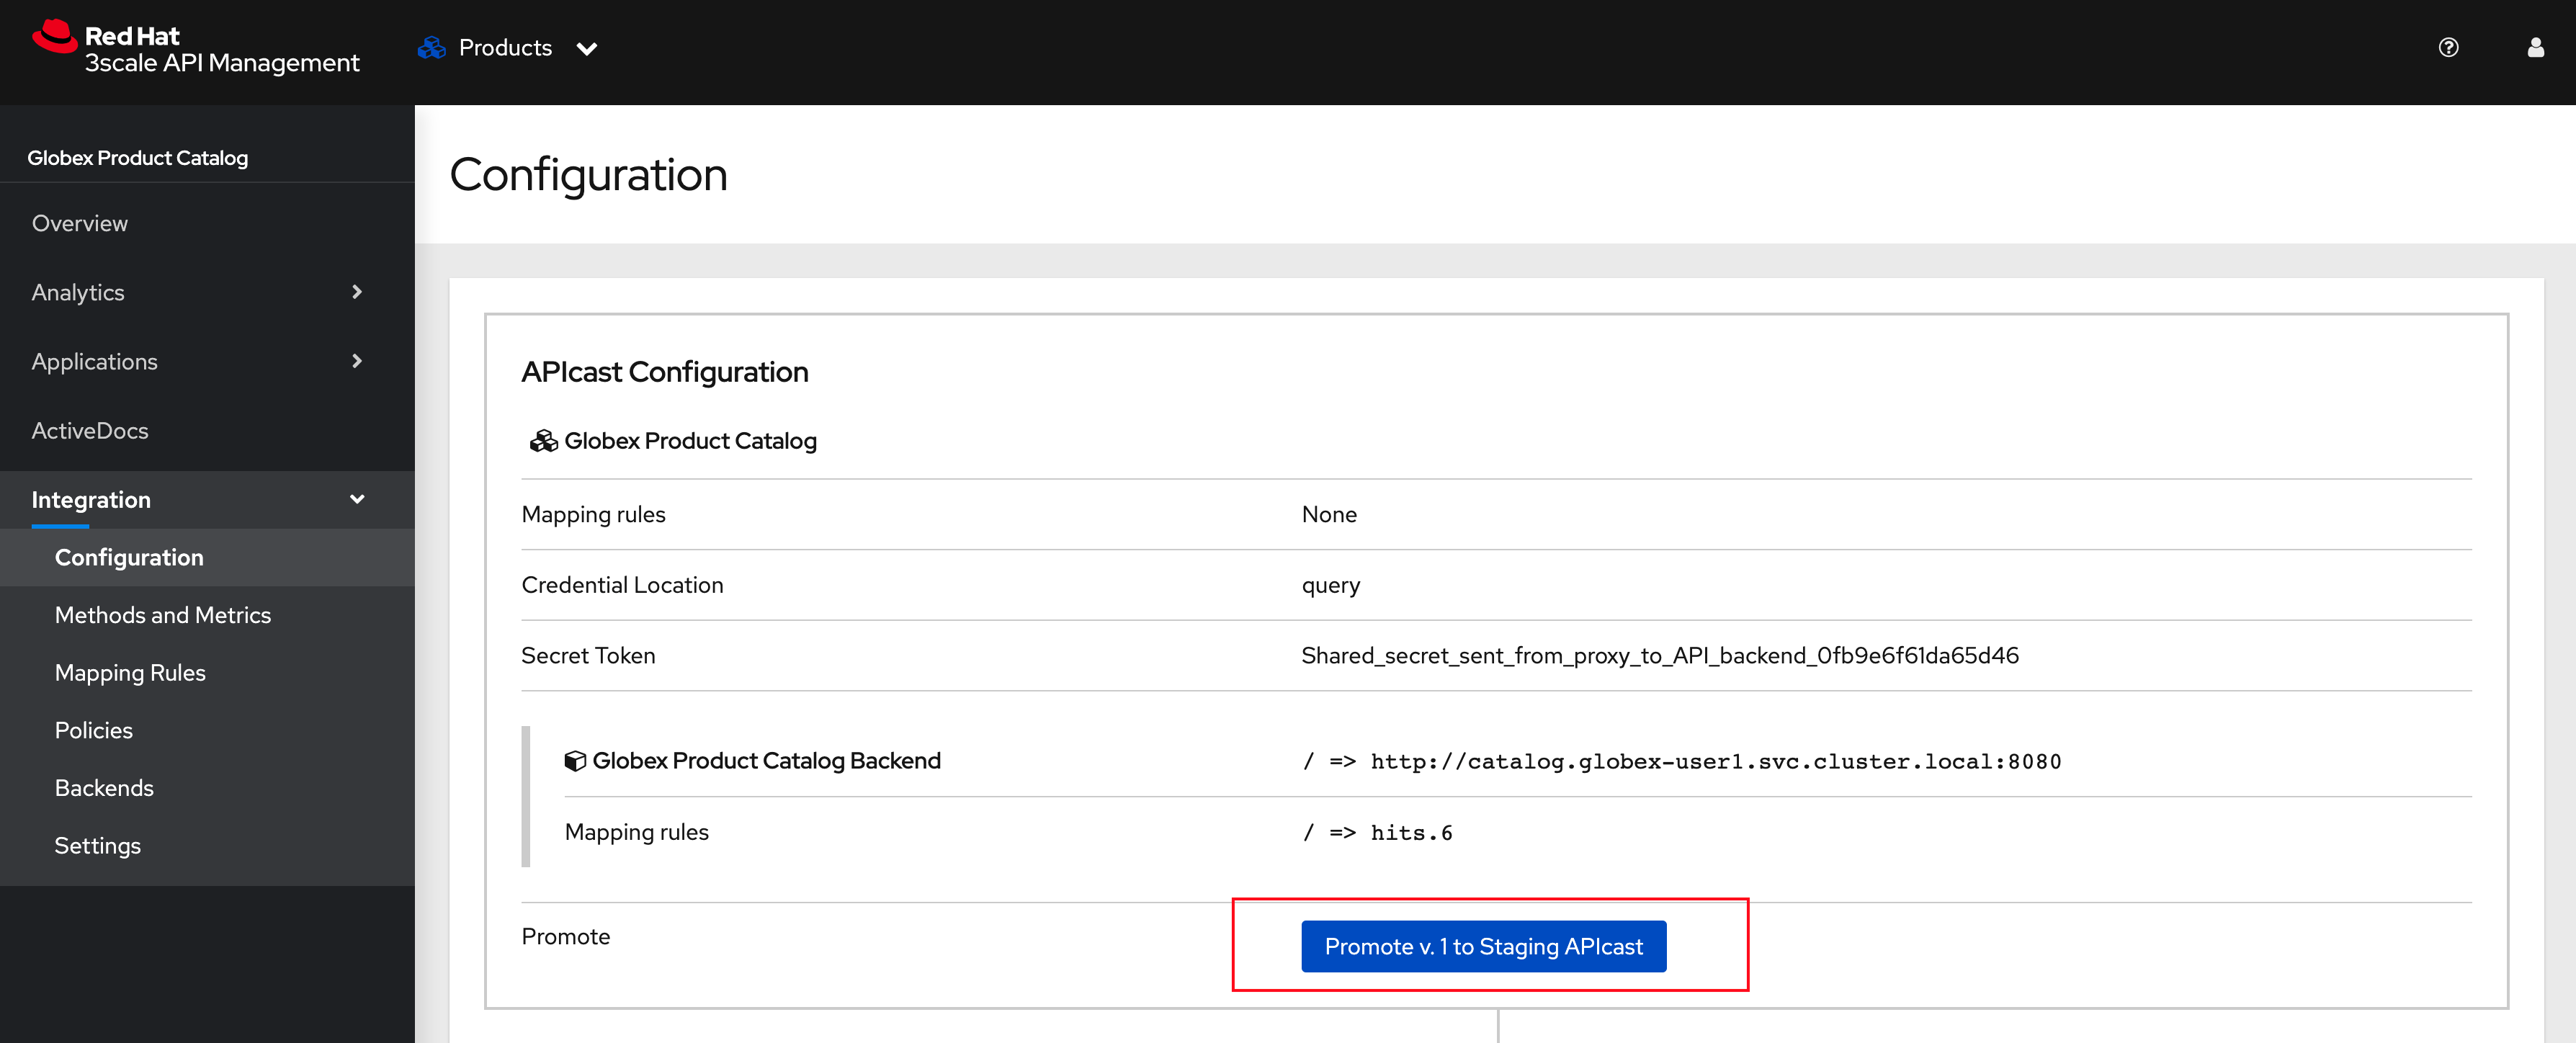Select the Overview navigation item

pos(82,222)
